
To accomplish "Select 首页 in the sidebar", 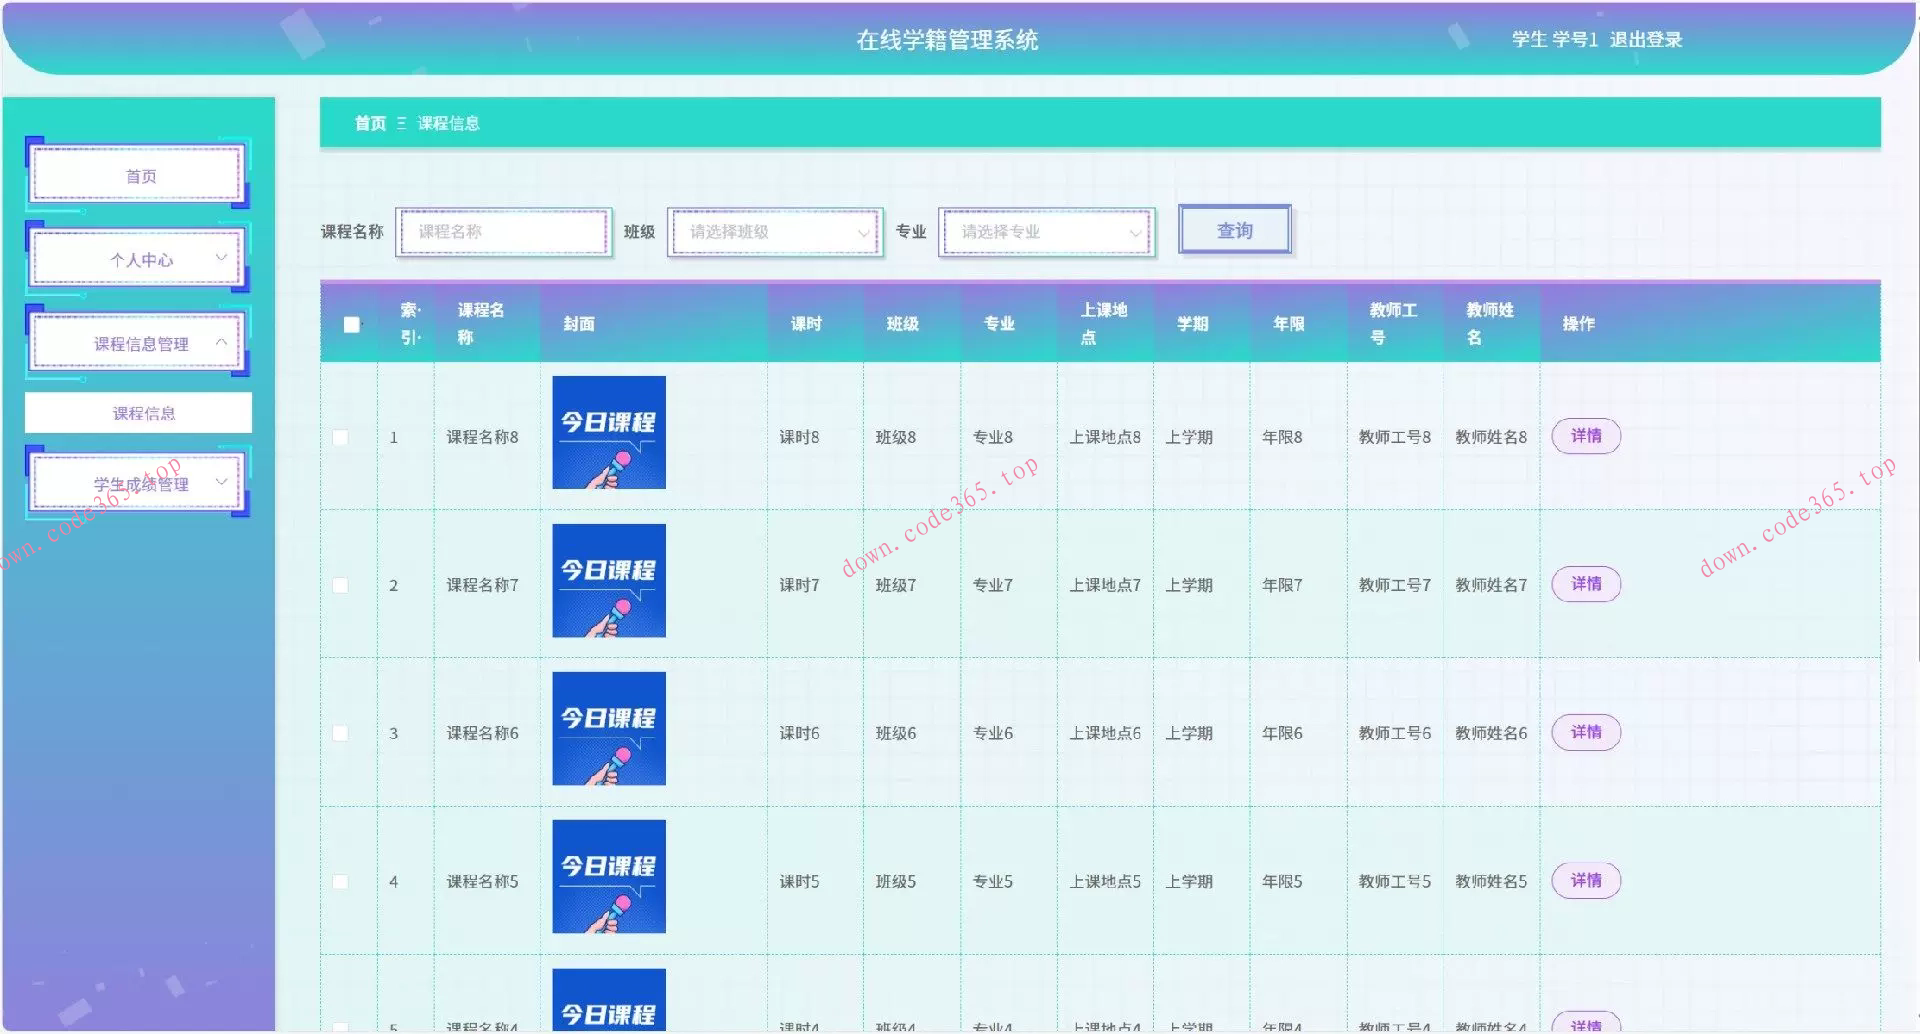I will [137, 174].
